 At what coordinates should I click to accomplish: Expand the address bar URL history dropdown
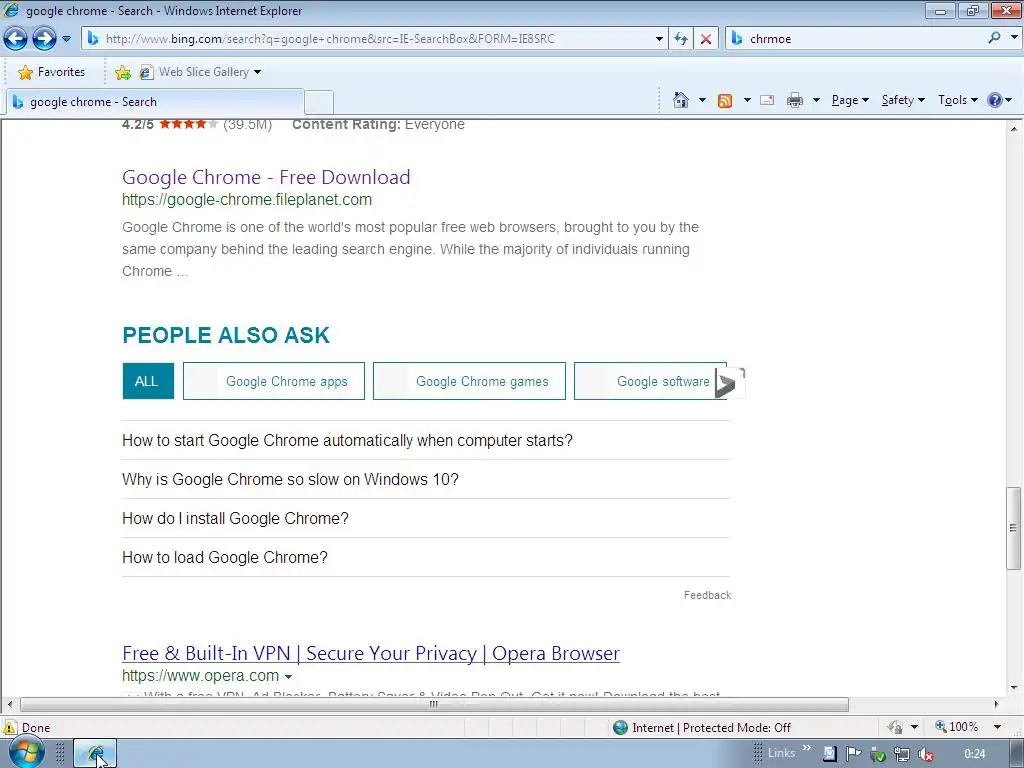[x=659, y=39]
